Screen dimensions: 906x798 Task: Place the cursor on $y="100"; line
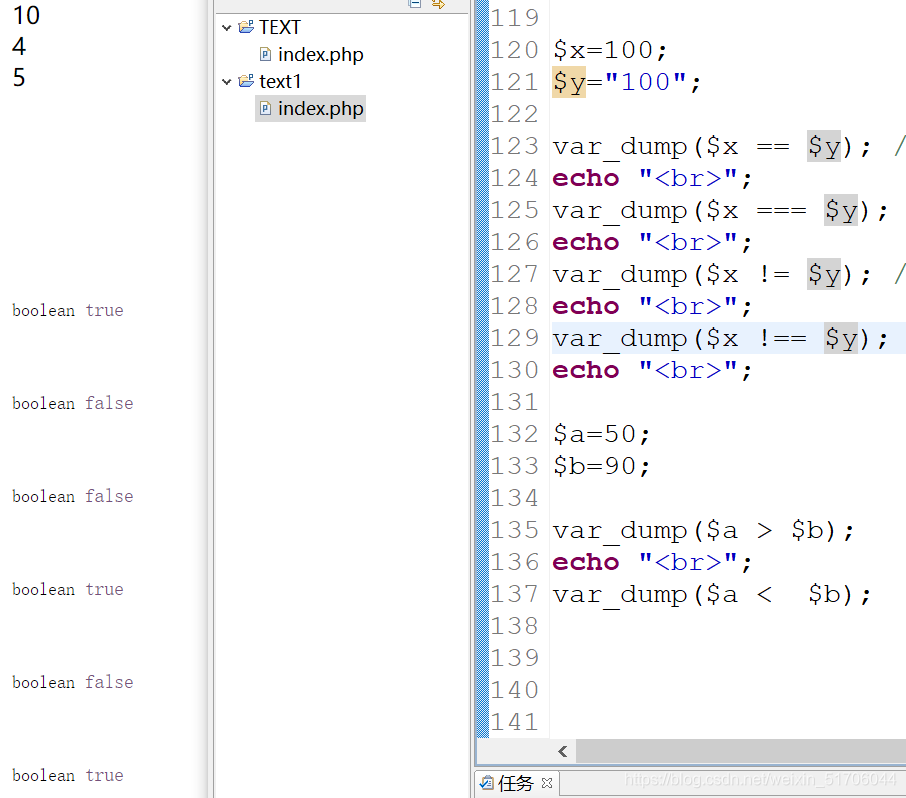627,82
